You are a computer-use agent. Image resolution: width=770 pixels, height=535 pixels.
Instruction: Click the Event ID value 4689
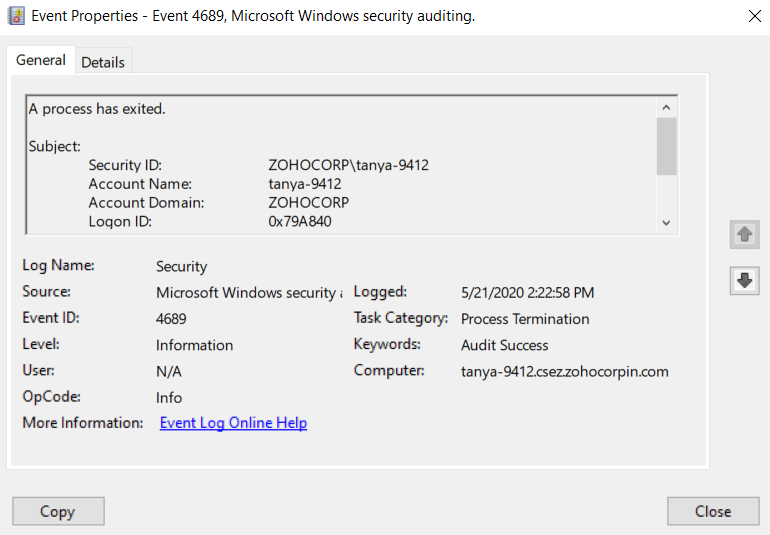click(x=171, y=319)
